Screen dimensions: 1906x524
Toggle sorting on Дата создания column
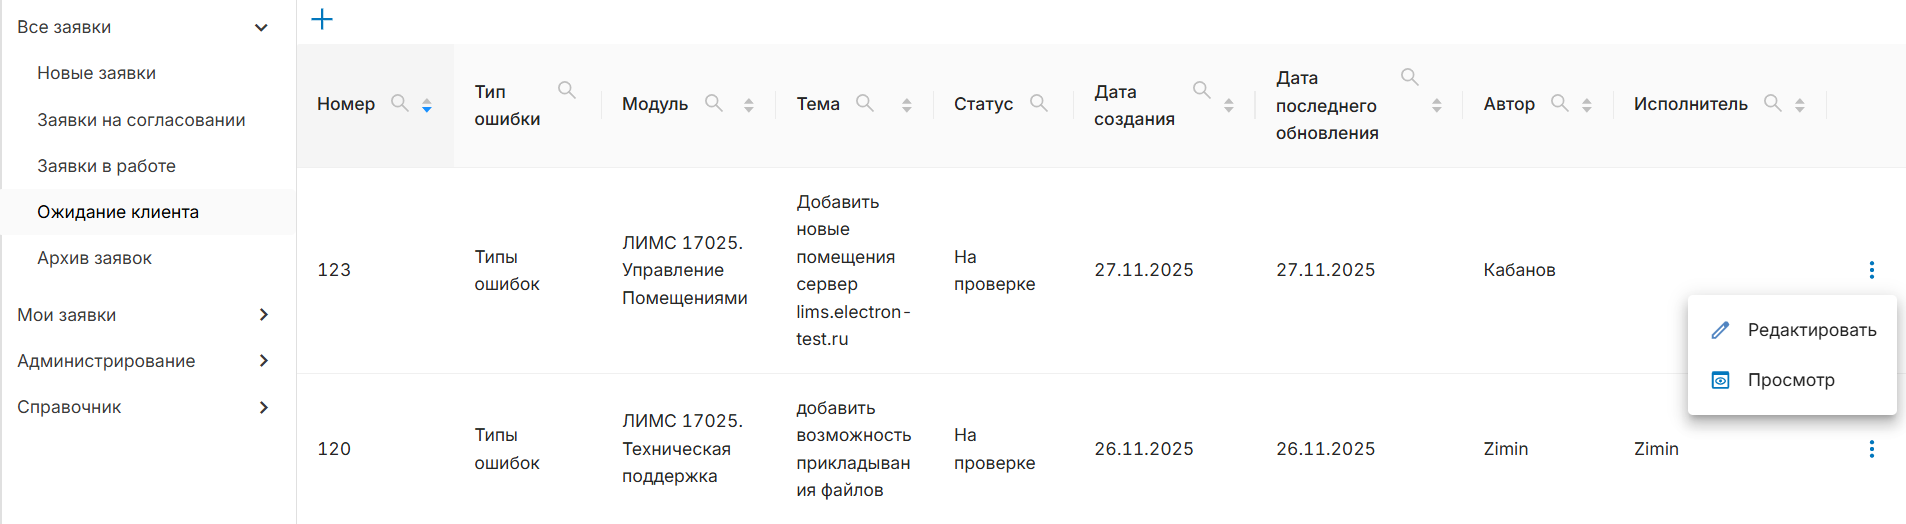point(1228,105)
